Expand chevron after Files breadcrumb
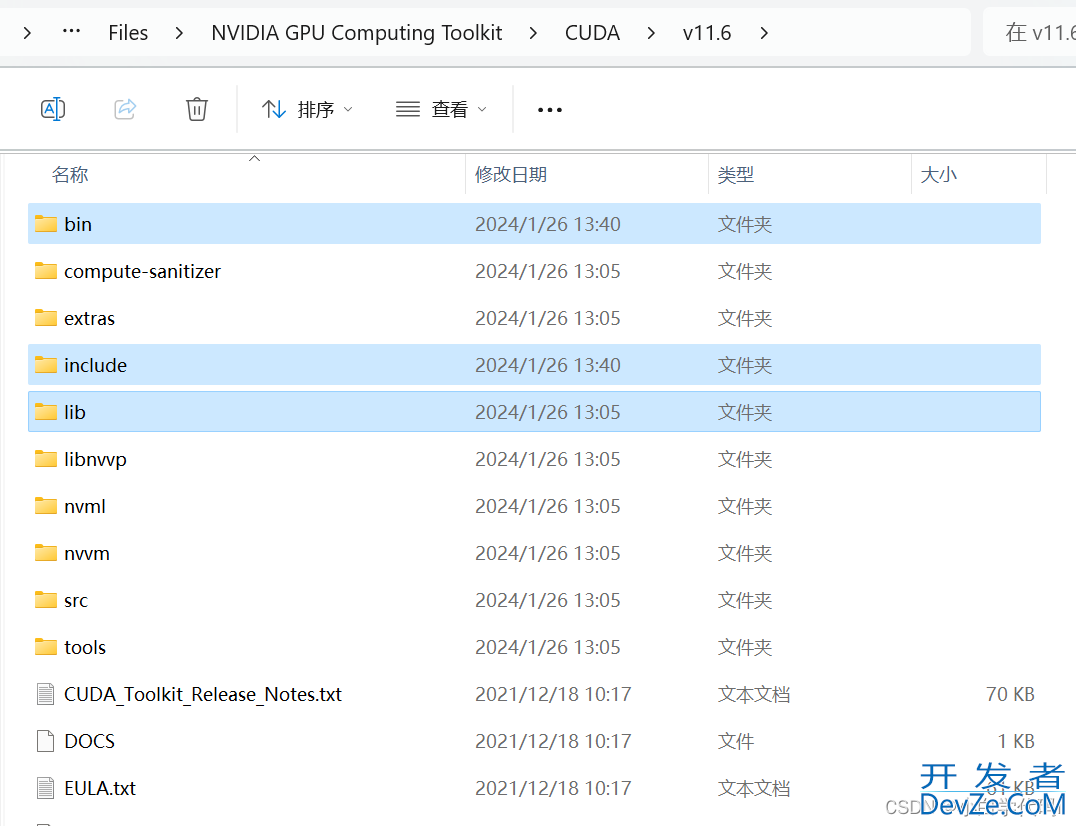The height and width of the screenshot is (826, 1076). (x=179, y=33)
